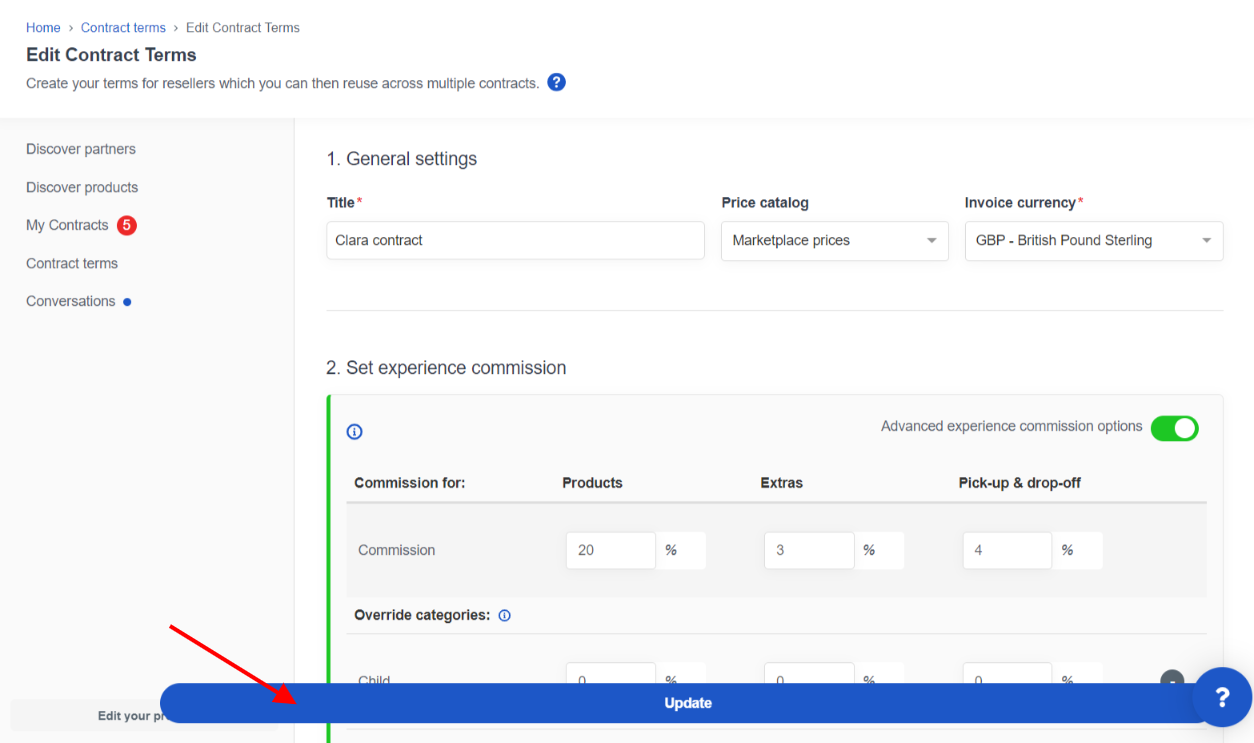Open the Price catalog dropdown

[x=835, y=241]
